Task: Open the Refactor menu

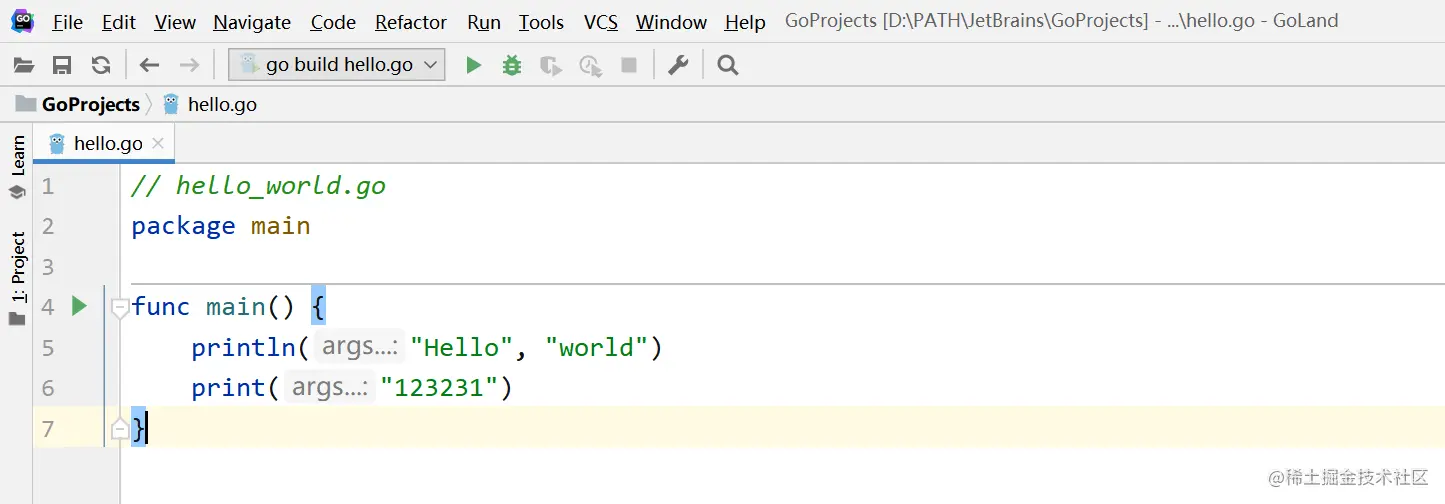Action: [411, 22]
